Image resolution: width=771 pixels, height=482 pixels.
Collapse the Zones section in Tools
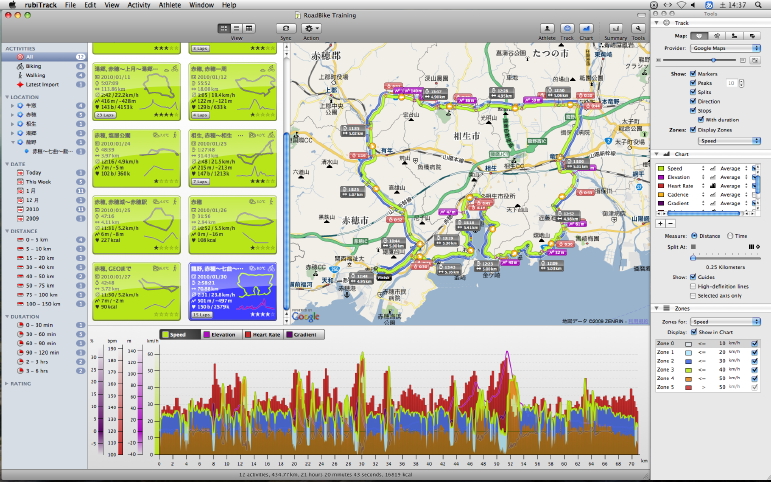(x=656, y=308)
